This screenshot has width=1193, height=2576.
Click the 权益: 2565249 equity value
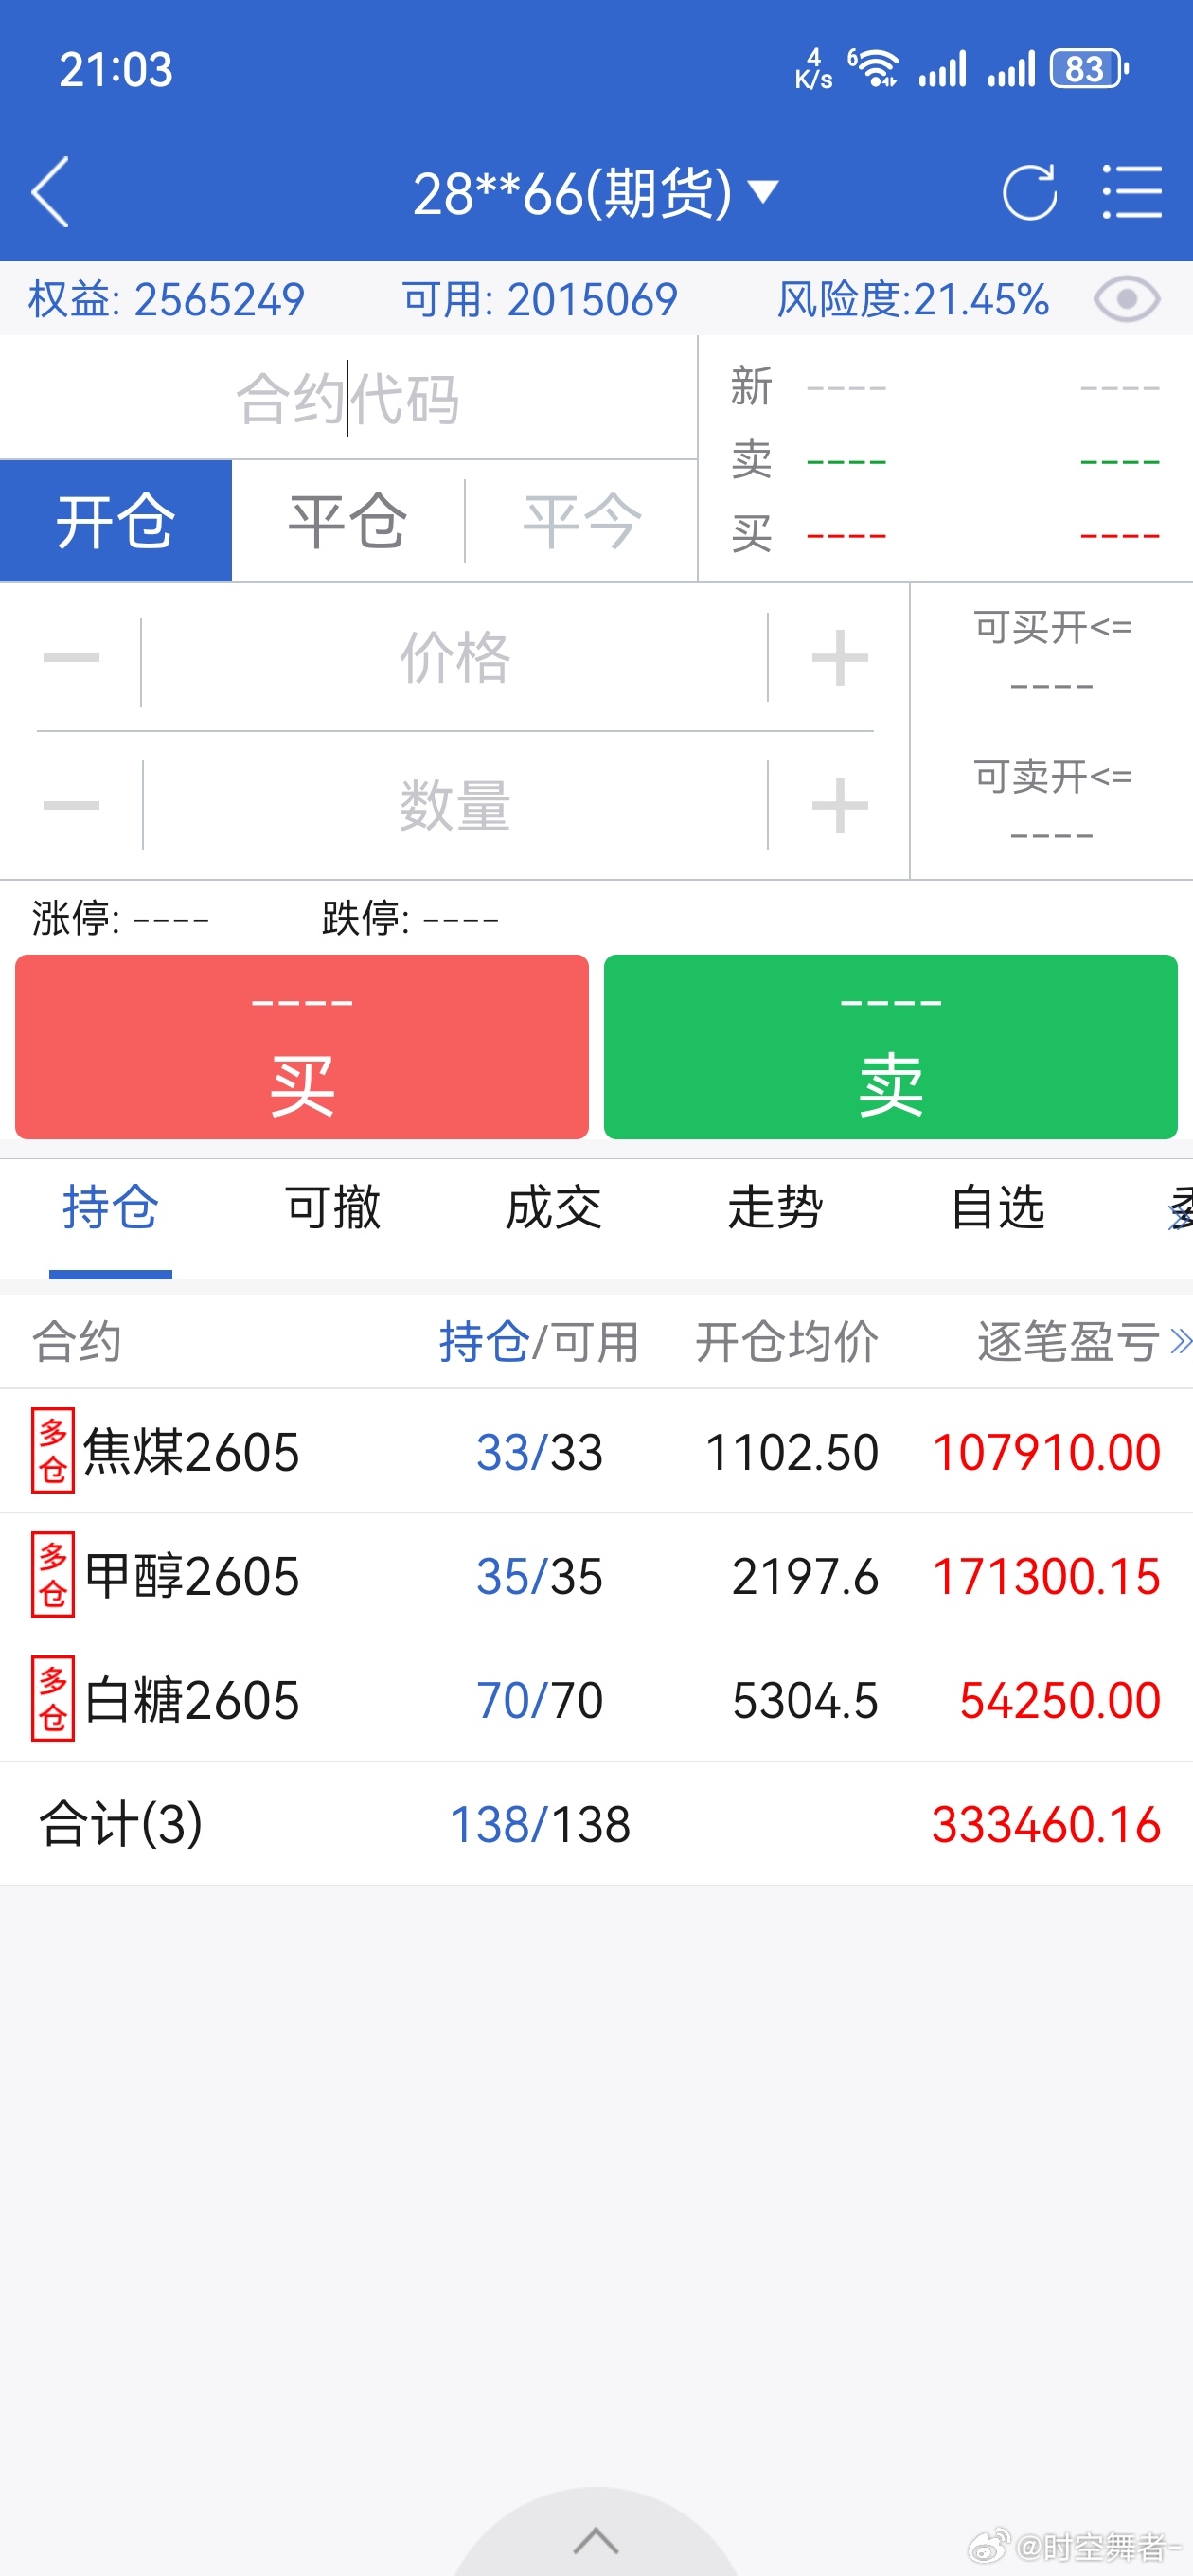(166, 299)
